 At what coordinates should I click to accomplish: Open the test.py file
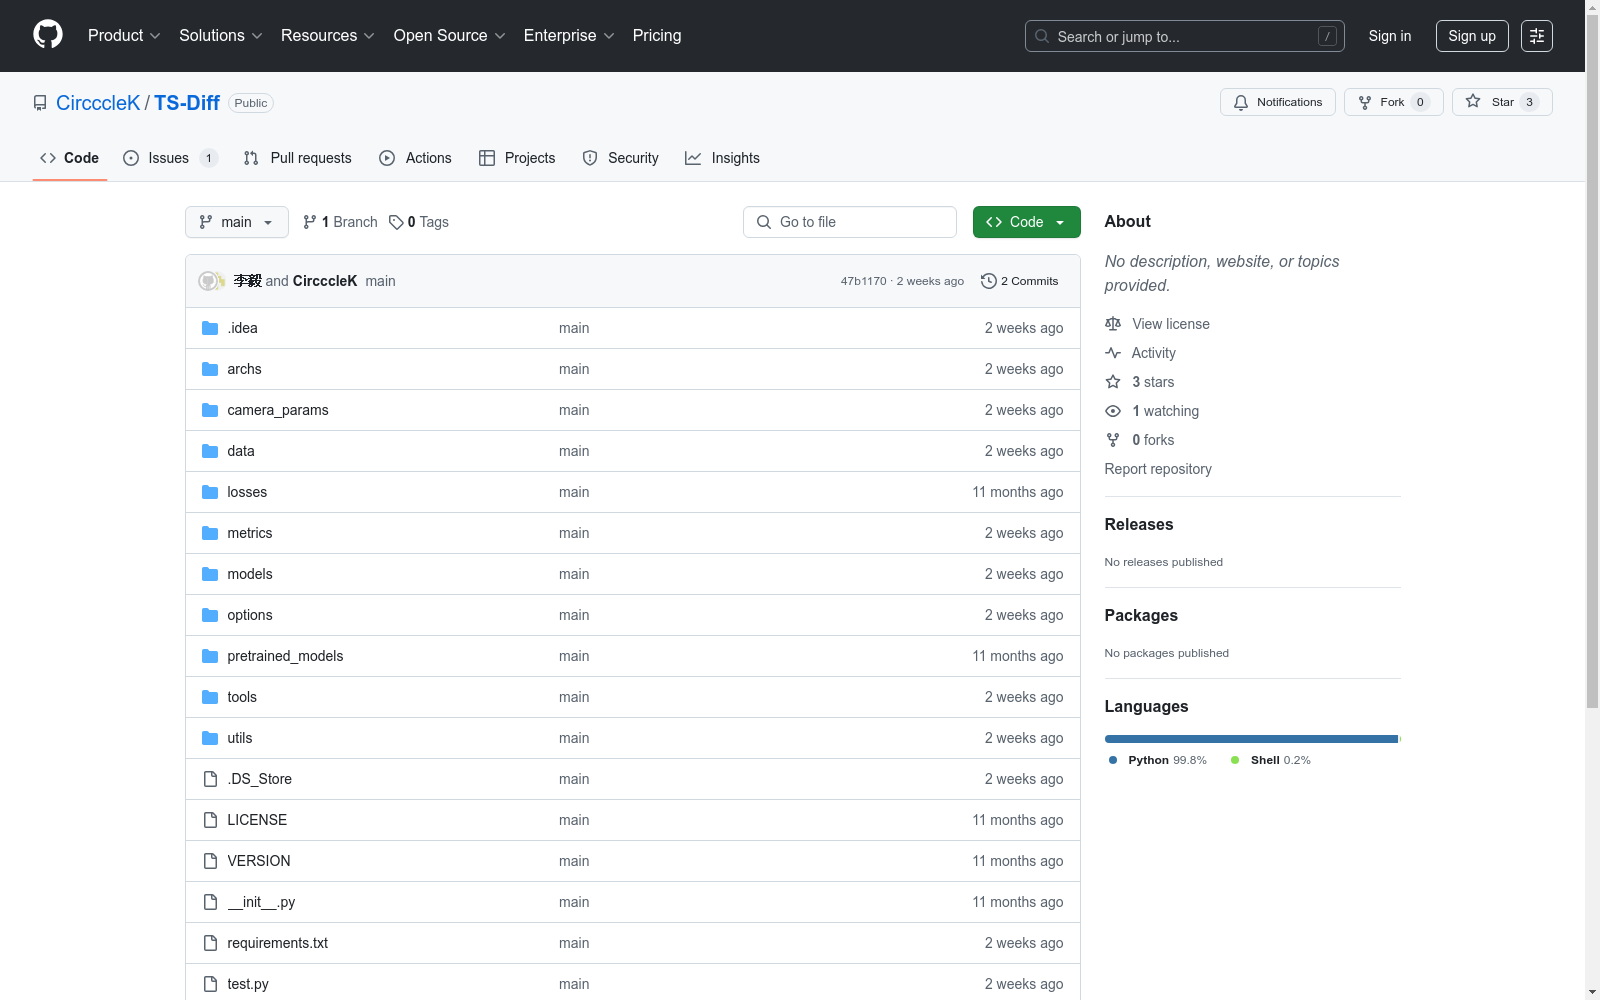click(x=248, y=984)
